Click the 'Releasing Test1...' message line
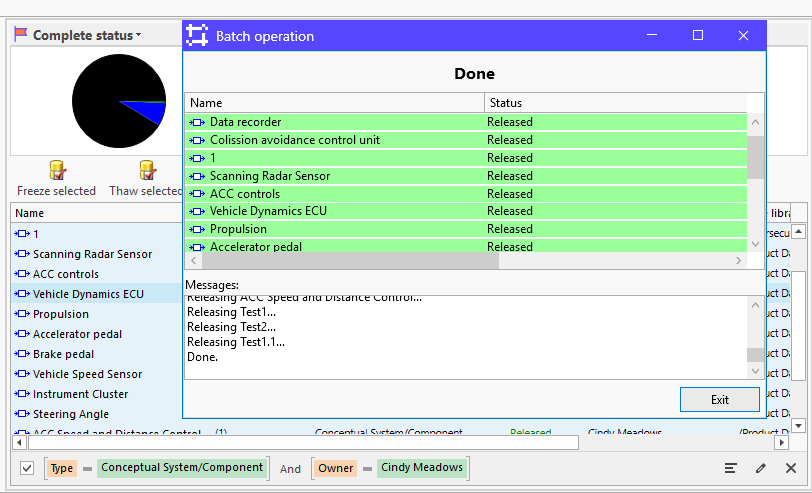 click(x=231, y=312)
